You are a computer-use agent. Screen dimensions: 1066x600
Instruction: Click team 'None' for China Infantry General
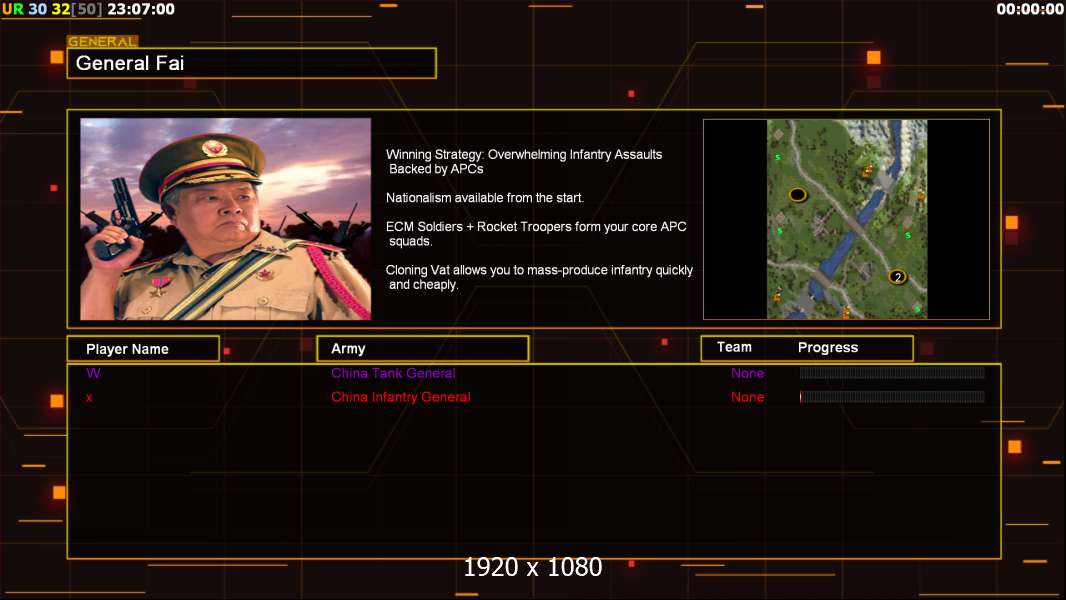[747, 397]
